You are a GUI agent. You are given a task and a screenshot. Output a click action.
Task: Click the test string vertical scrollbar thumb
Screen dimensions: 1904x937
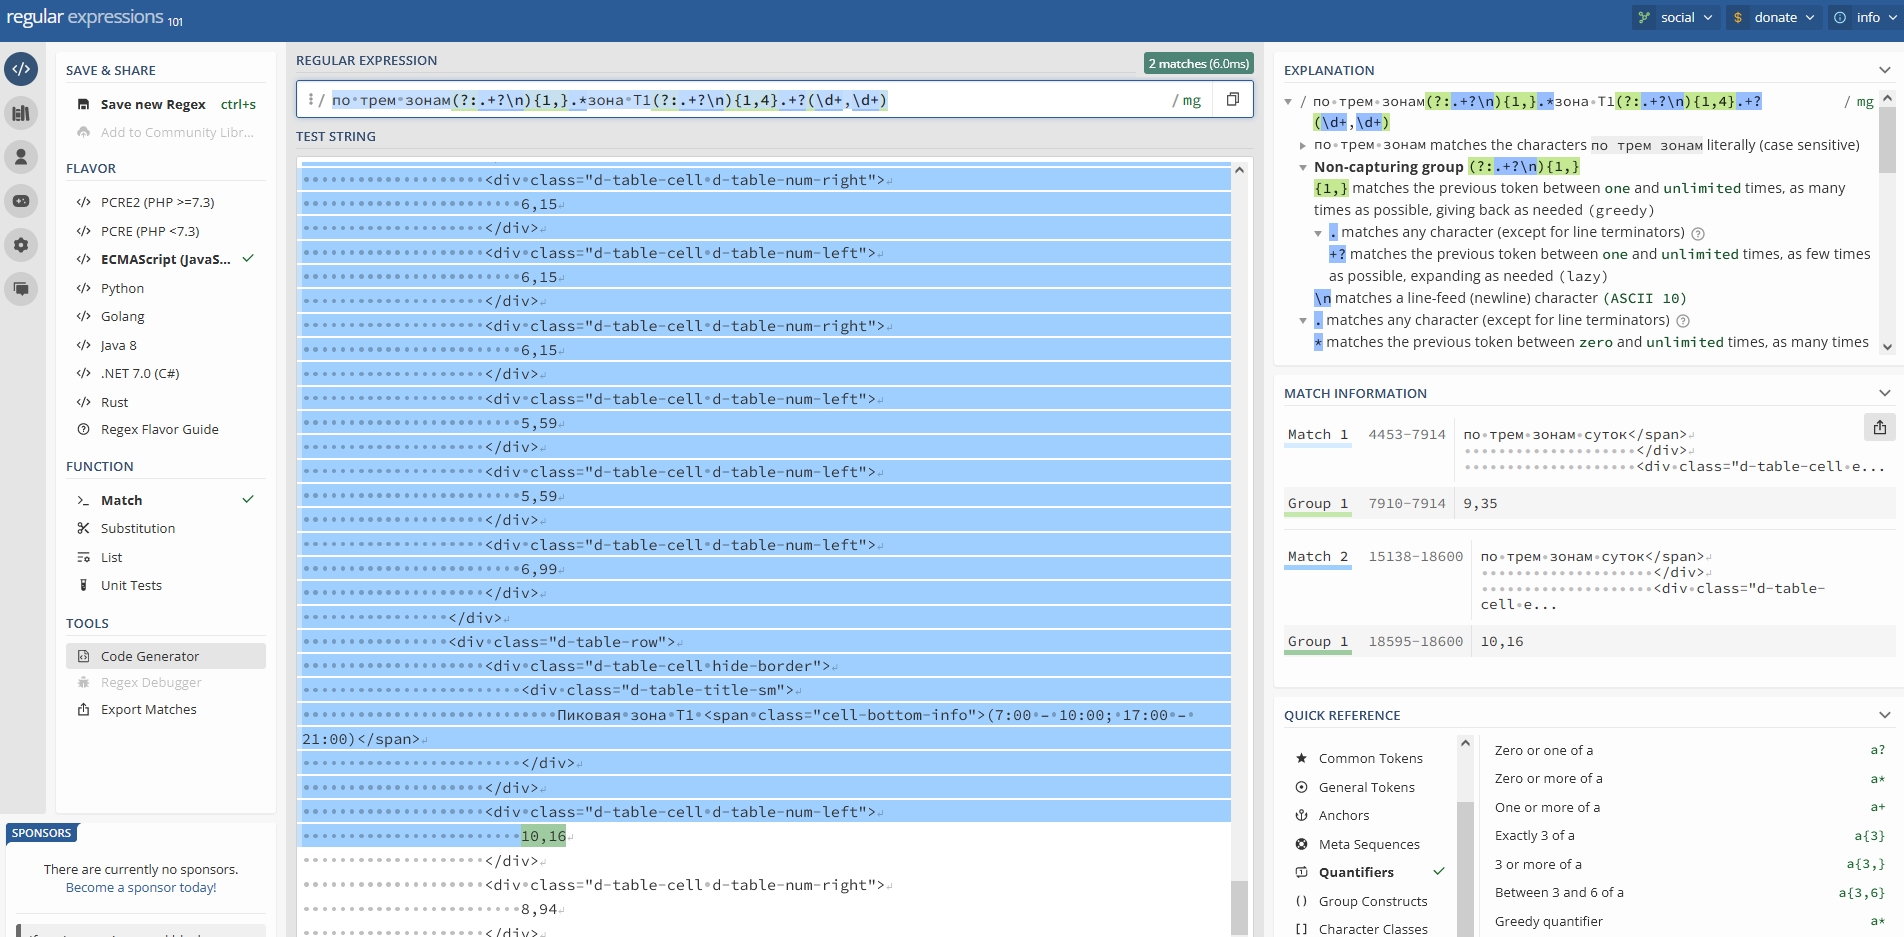(1239, 906)
